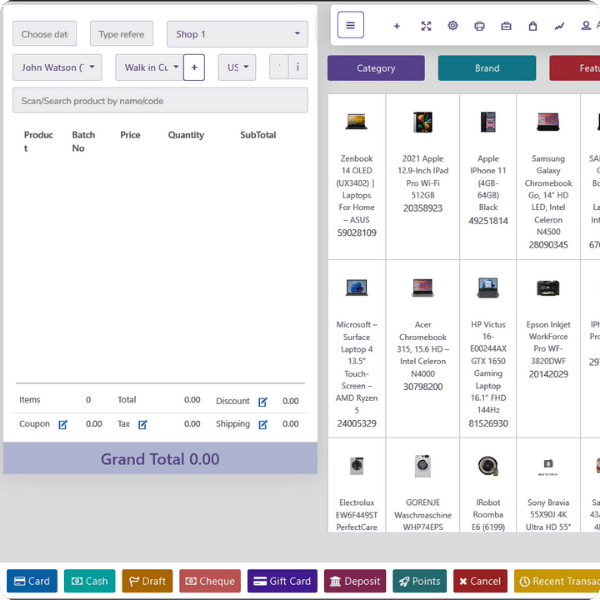Open the sales chart icon
Screen dimensions: 600x600
(559, 26)
